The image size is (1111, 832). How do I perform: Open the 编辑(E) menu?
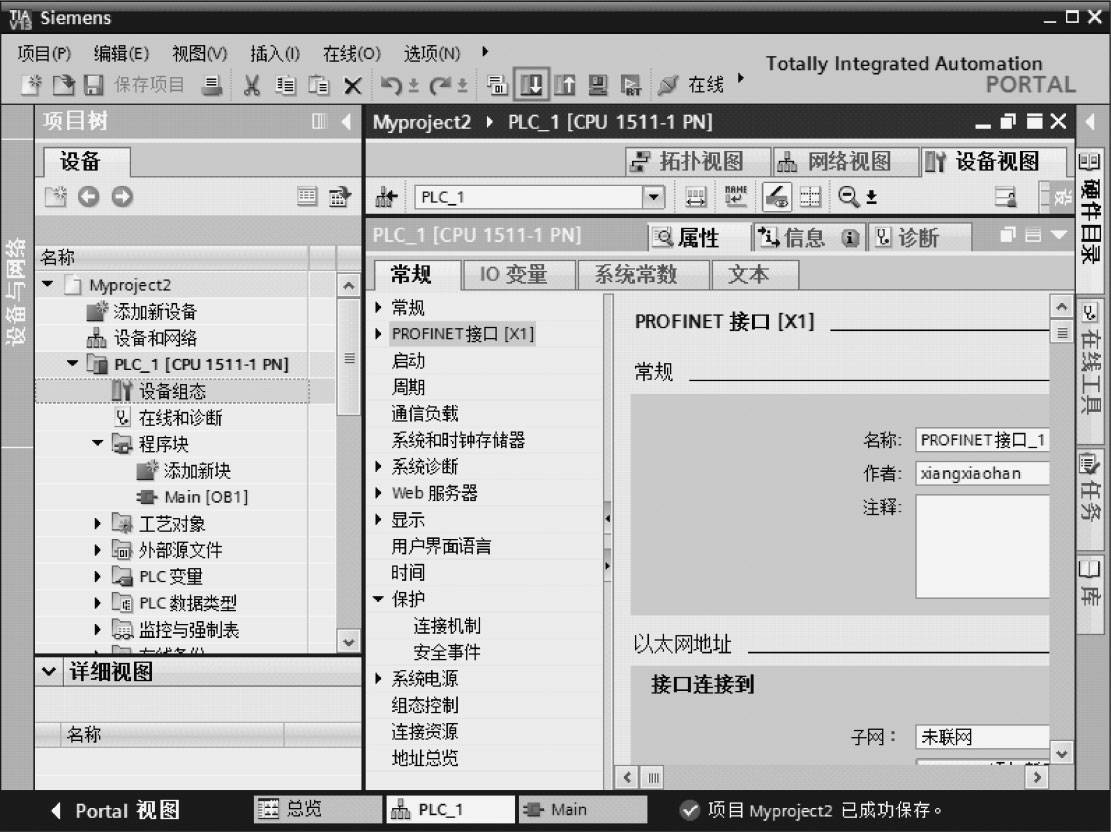tap(121, 53)
